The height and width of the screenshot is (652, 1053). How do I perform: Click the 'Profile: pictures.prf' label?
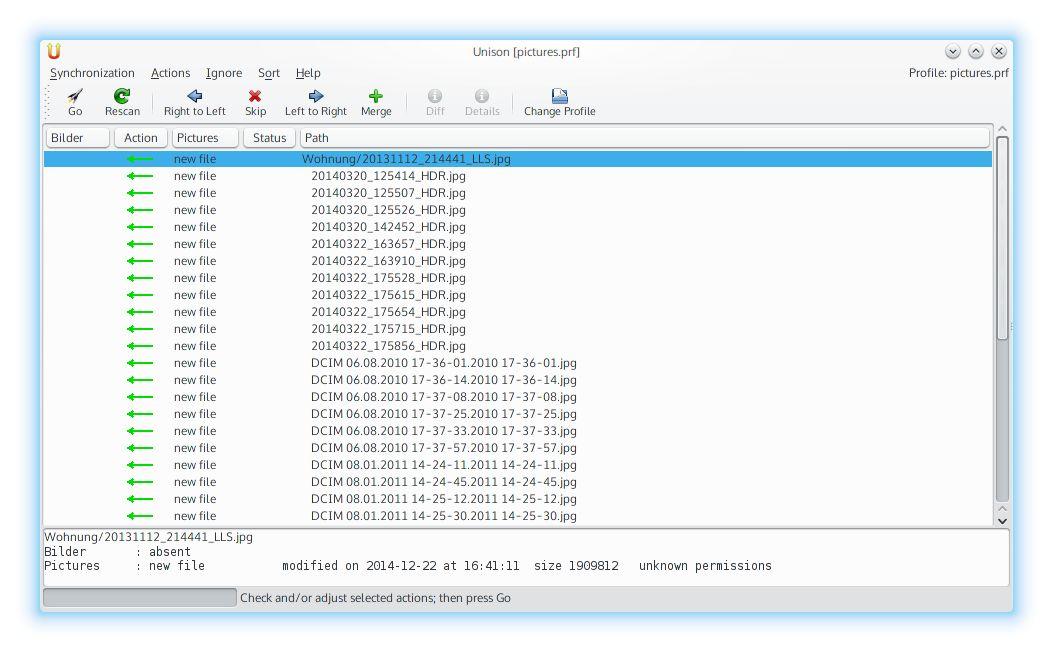(958, 73)
